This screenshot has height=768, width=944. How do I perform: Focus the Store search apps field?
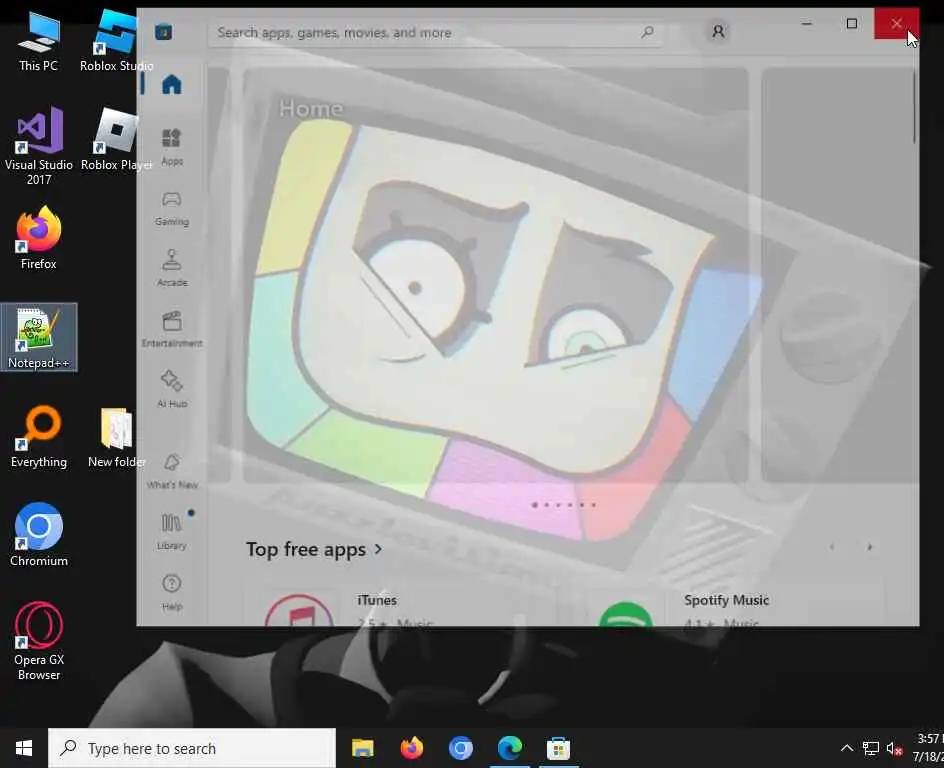click(436, 33)
